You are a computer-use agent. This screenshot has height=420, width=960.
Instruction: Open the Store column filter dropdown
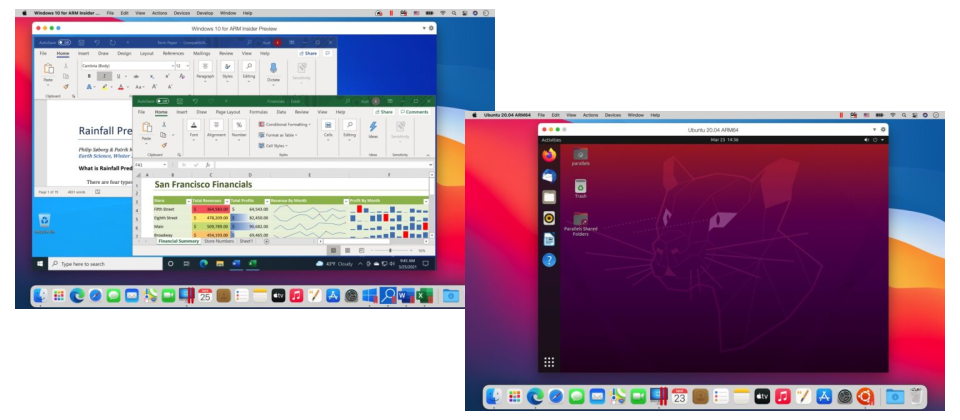pos(189,201)
